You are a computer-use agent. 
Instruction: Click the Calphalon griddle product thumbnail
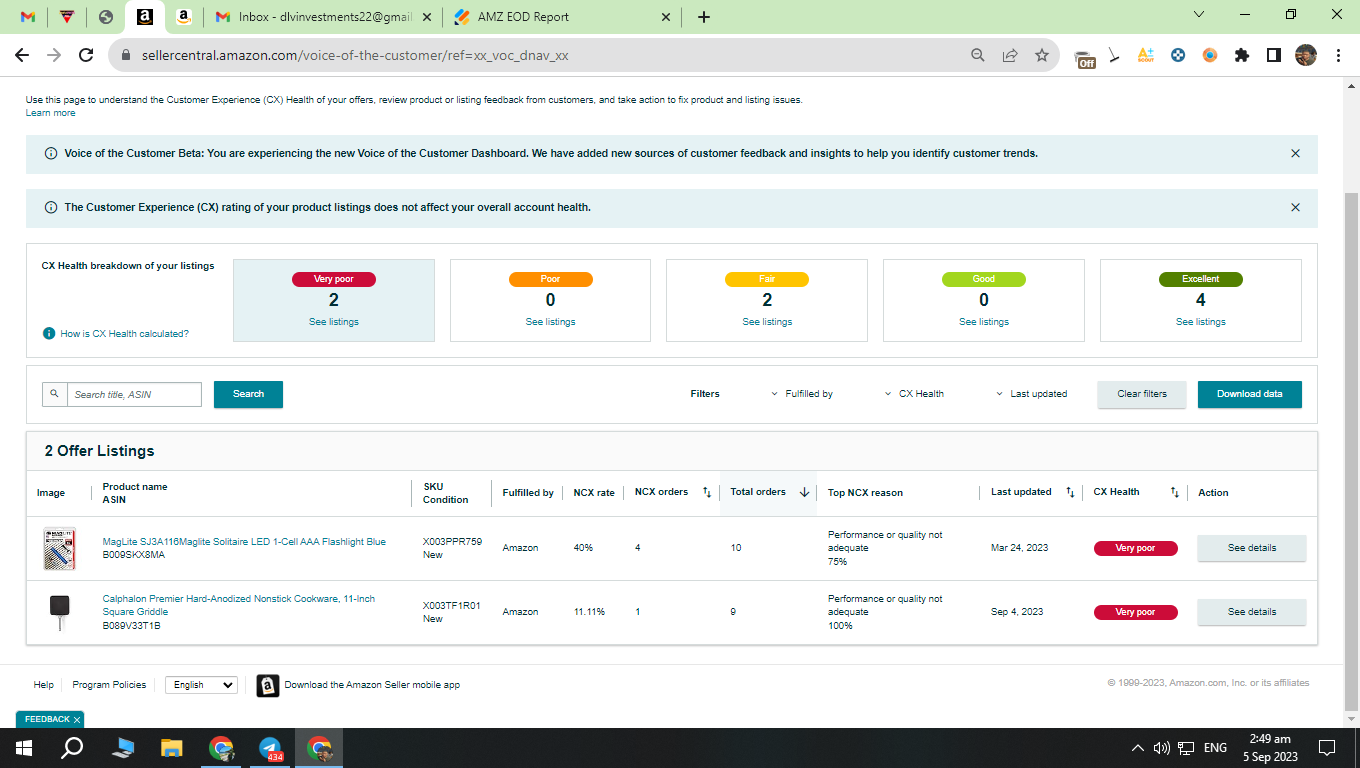tap(59, 612)
